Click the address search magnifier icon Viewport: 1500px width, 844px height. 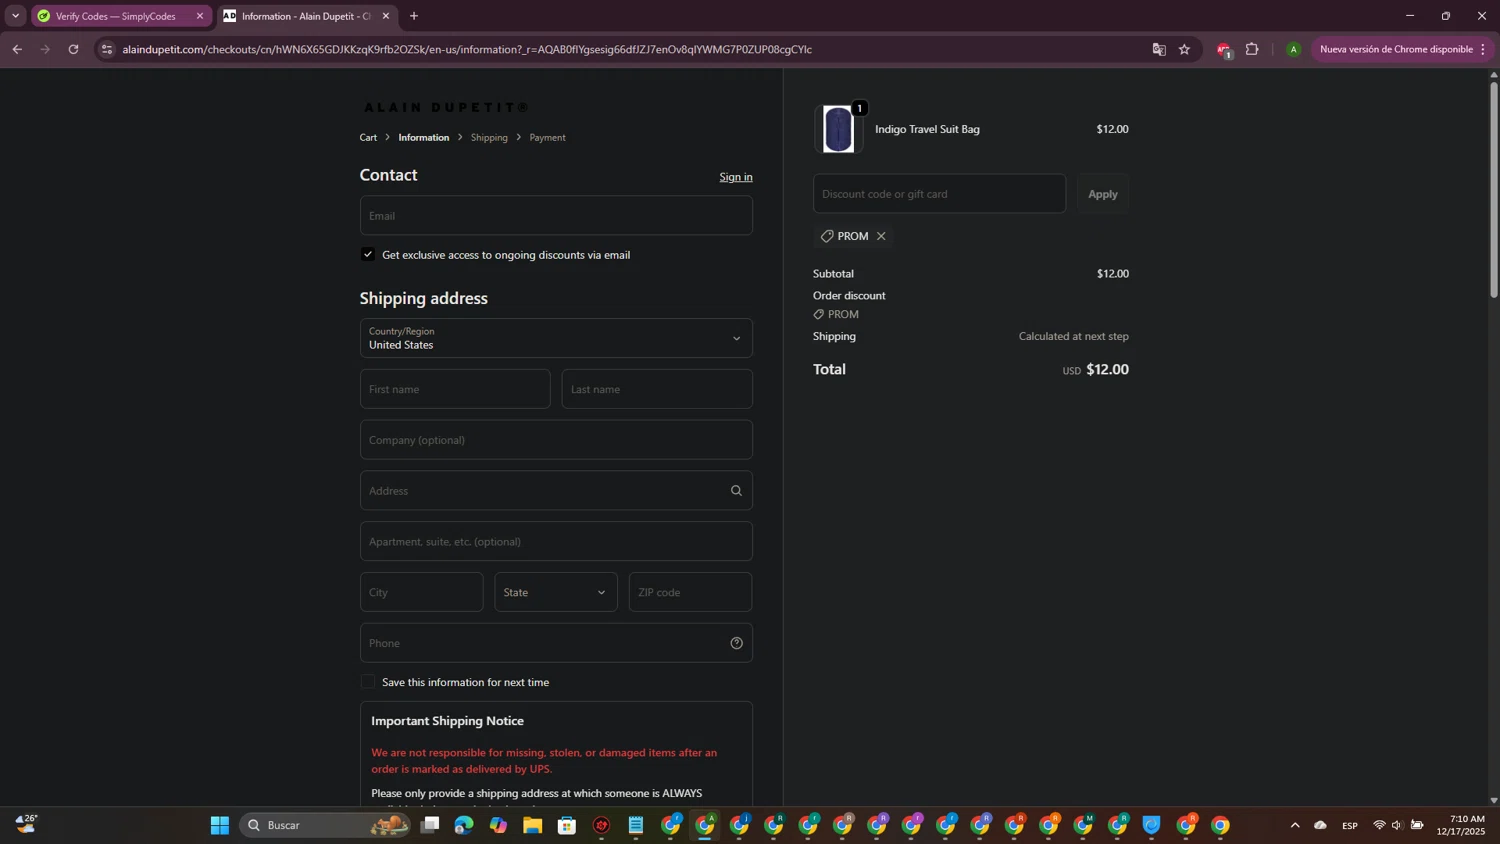pyautogui.click(x=736, y=491)
